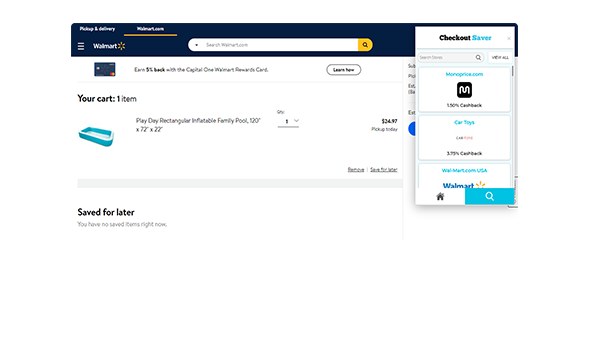Open the inflatable pool product thumbnail
Screen dimensions: 590x360
point(96,136)
